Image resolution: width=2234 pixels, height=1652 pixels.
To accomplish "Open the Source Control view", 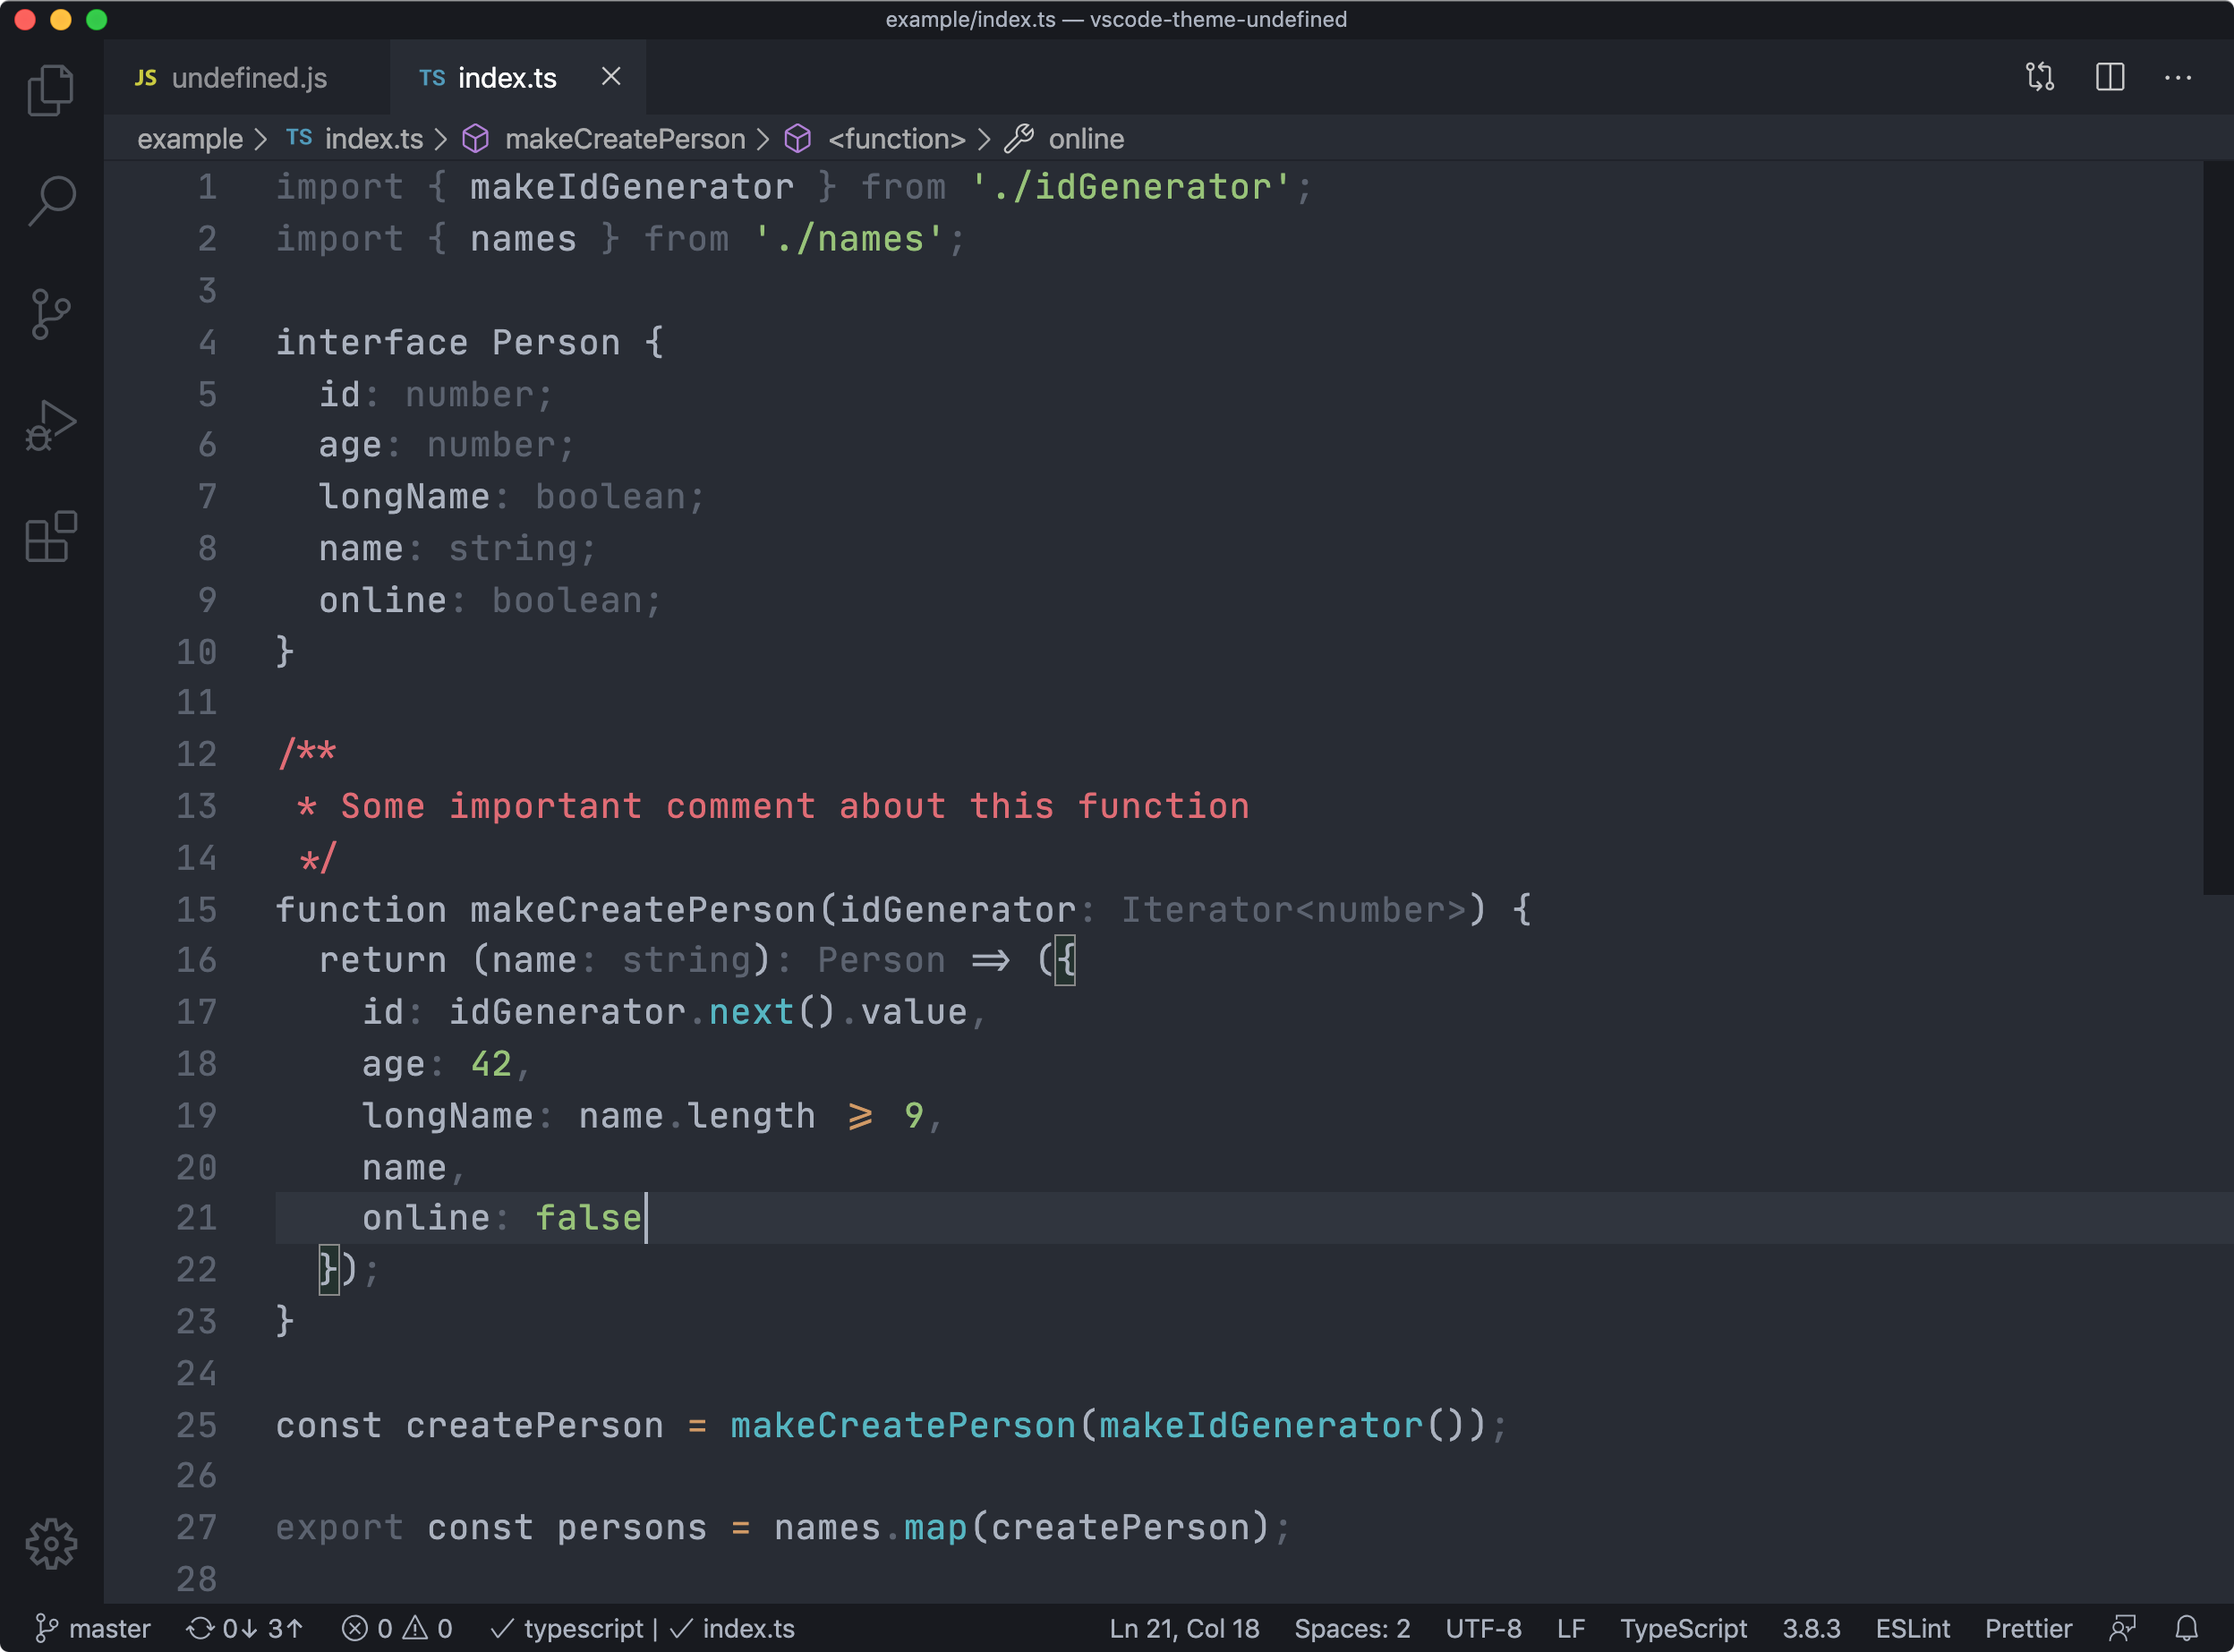I will 50,315.
